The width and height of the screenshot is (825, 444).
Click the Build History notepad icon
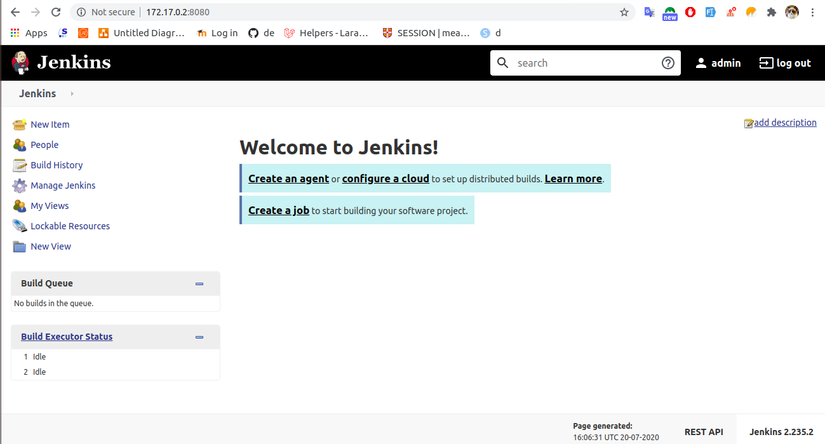tap(19, 165)
